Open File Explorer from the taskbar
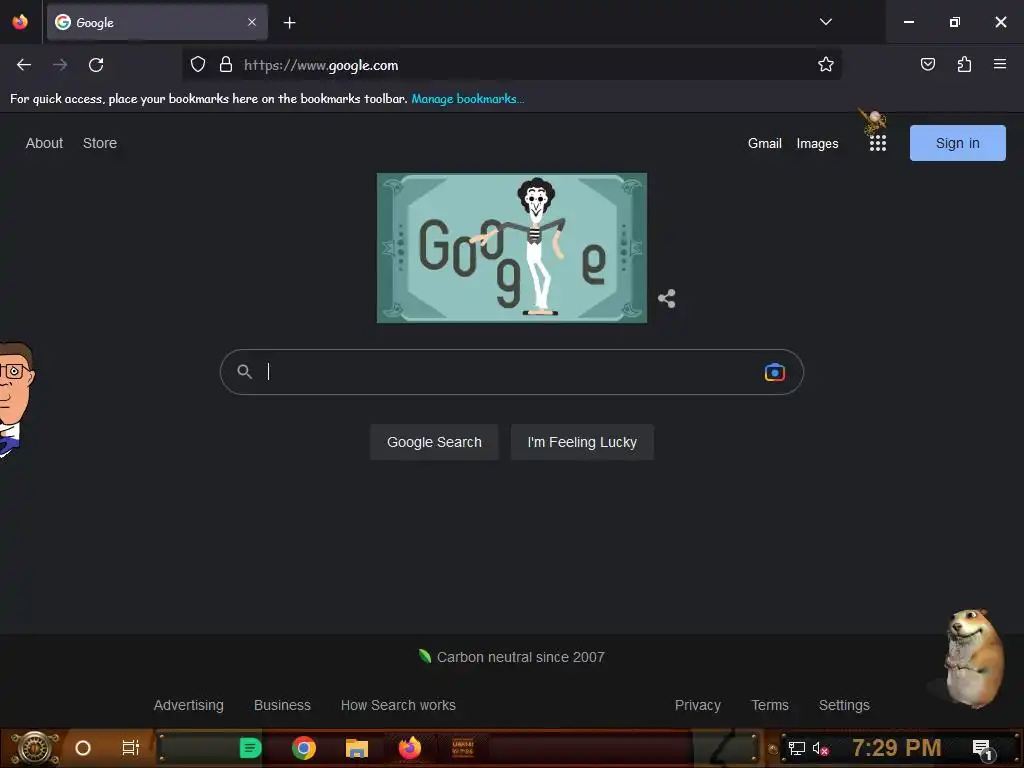 click(357, 748)
